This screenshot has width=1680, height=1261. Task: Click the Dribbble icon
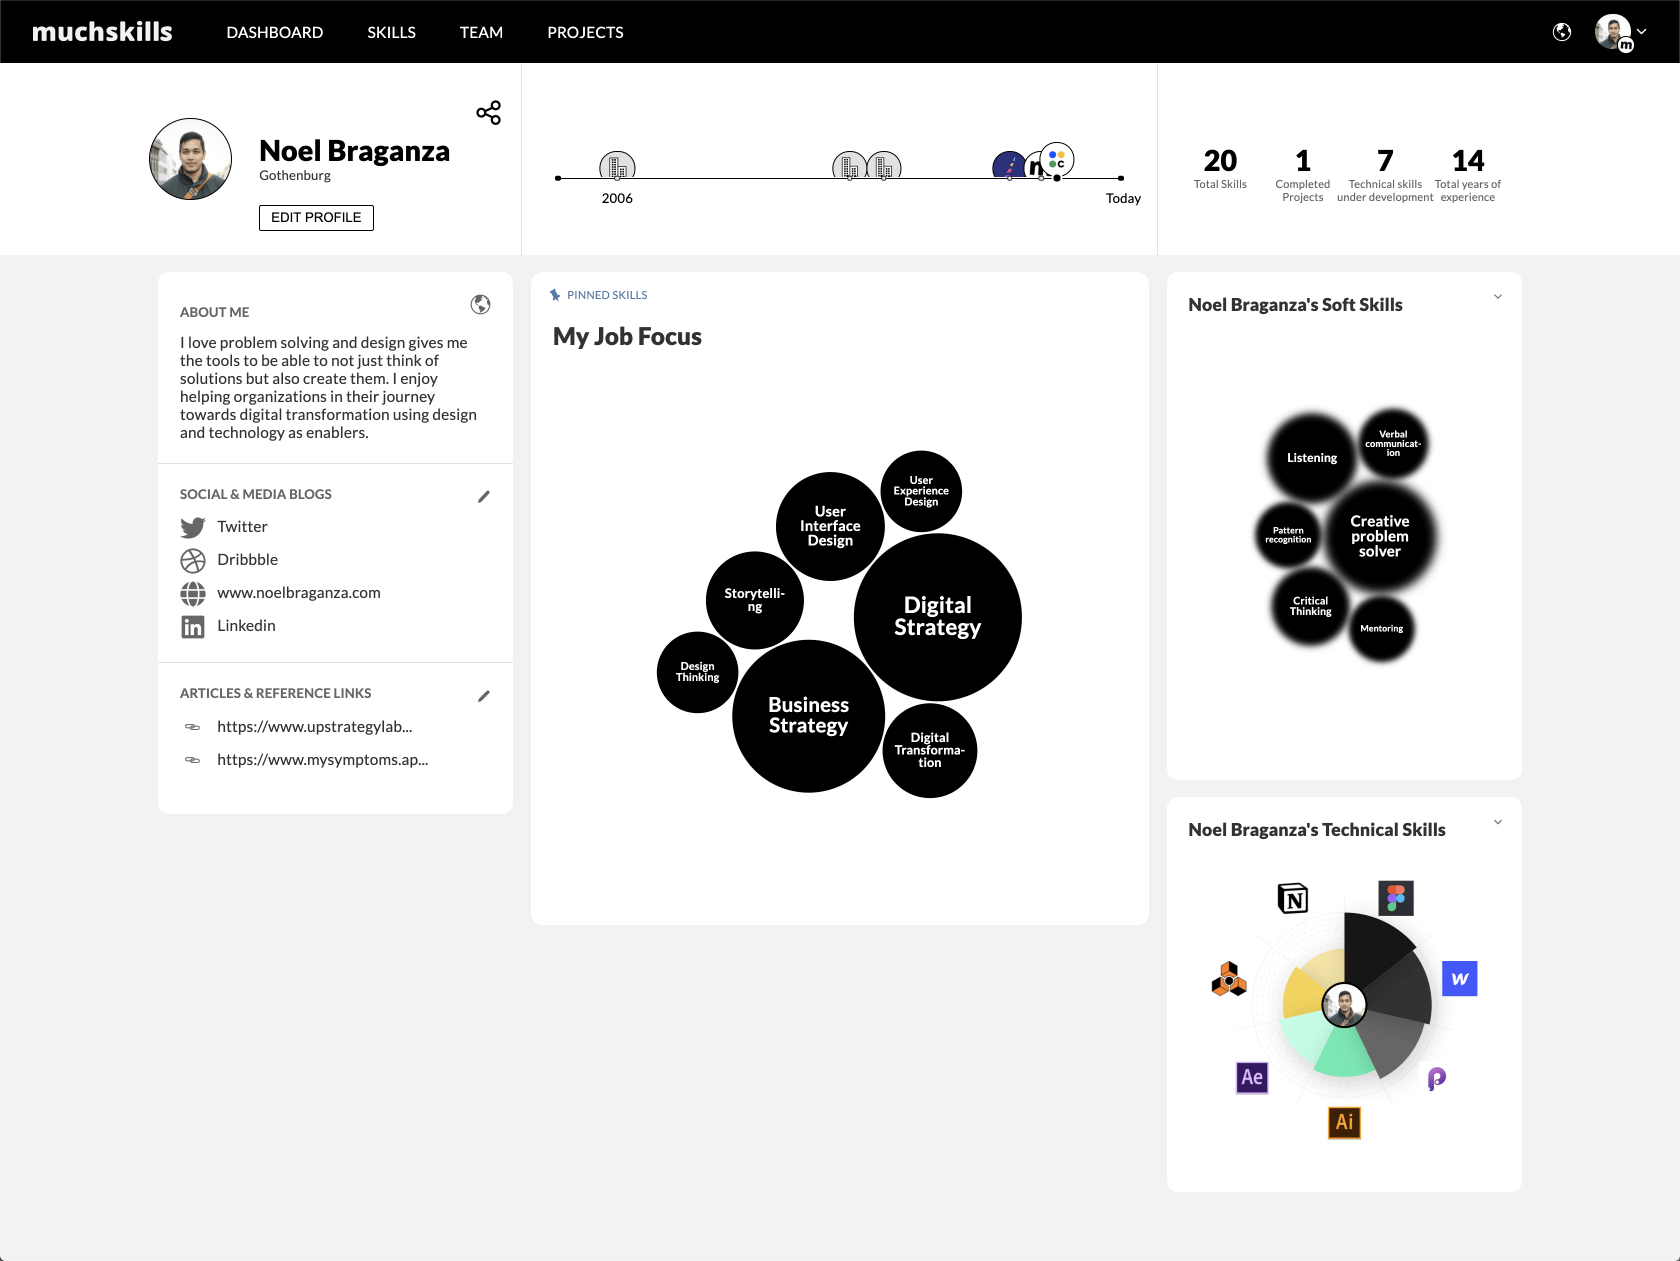pyautogui.click(x=193, y=560)
